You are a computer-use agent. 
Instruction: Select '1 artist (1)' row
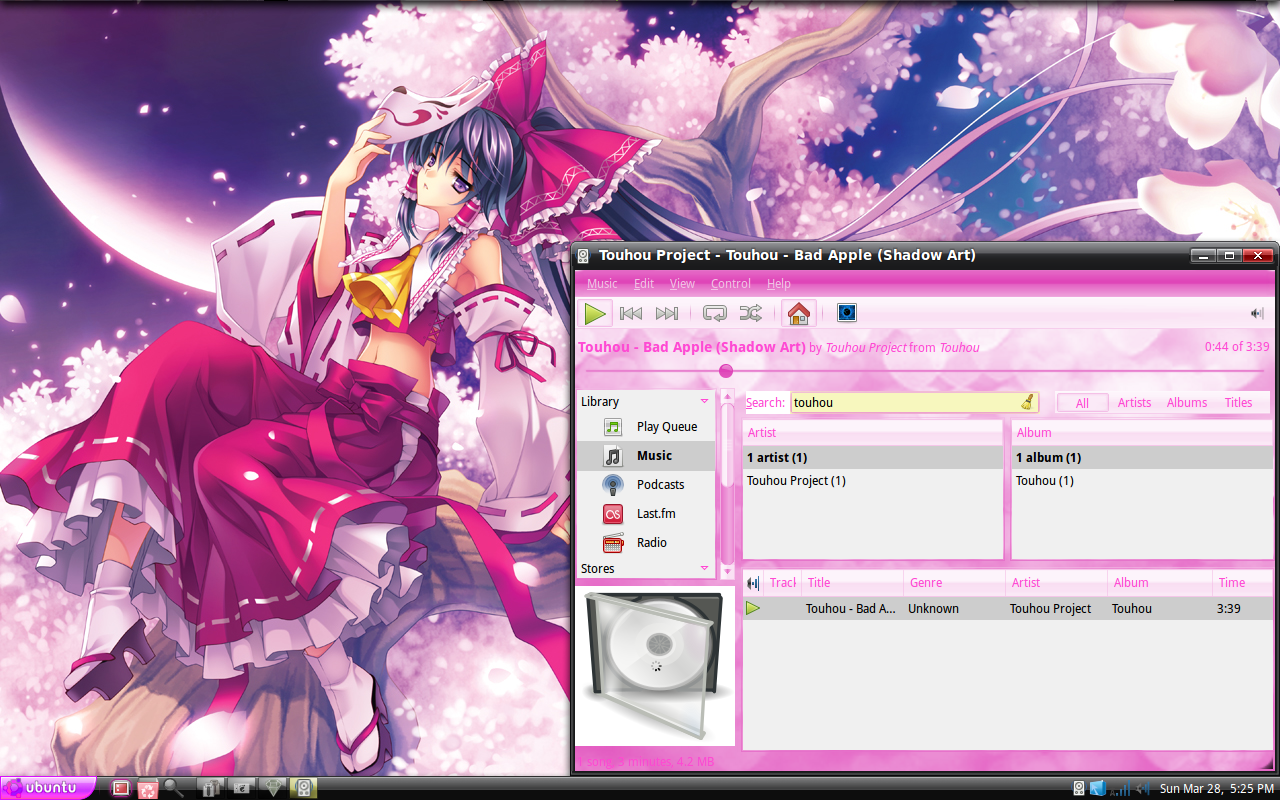[x=872, y=458]
